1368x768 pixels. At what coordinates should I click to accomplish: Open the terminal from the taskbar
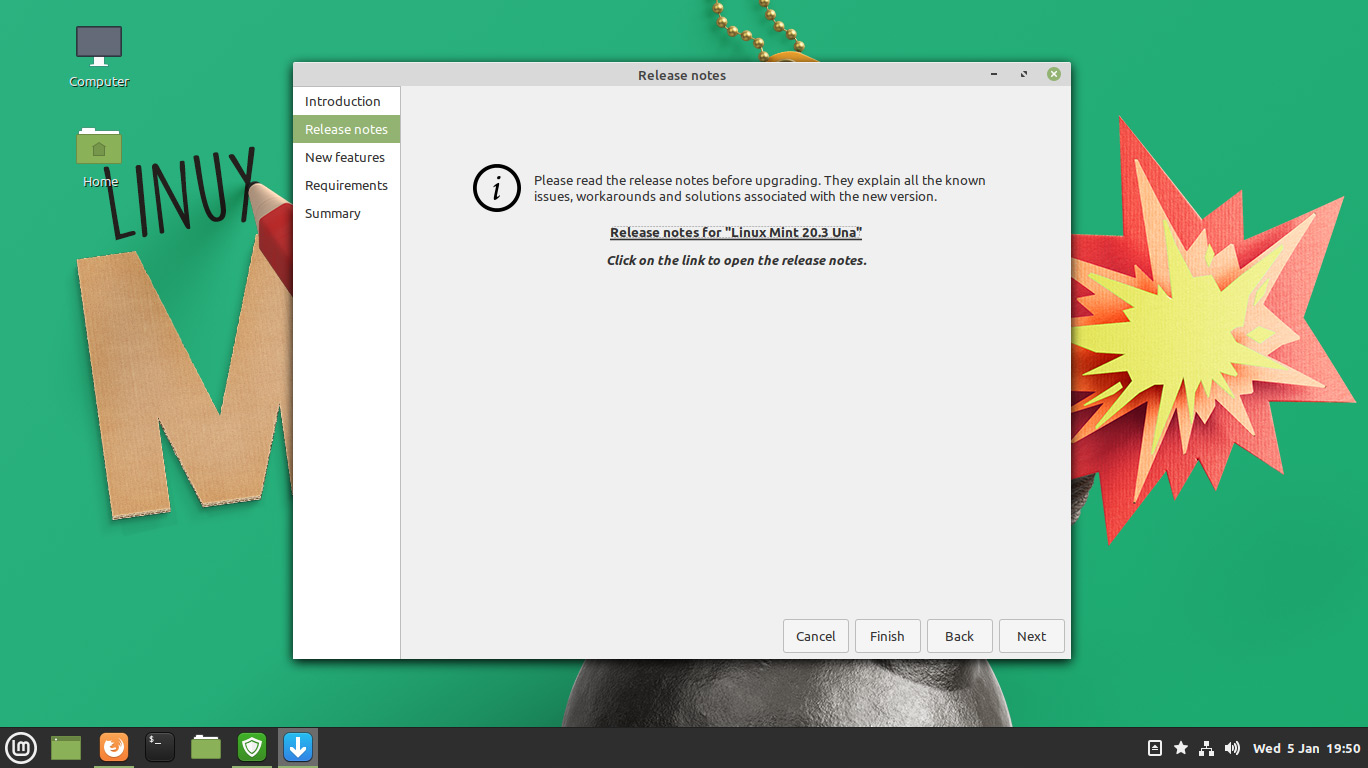tap(159, 747)
